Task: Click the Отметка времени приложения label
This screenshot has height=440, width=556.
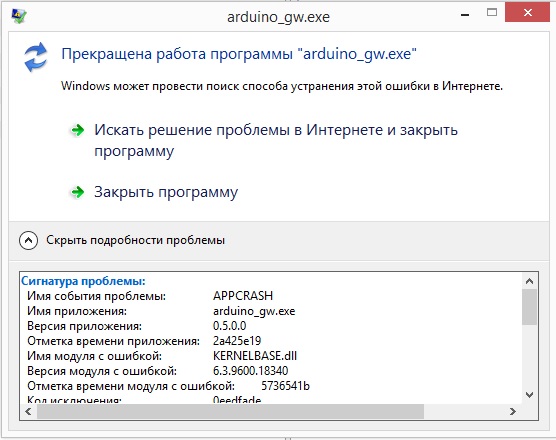Action: click(113, 341)
